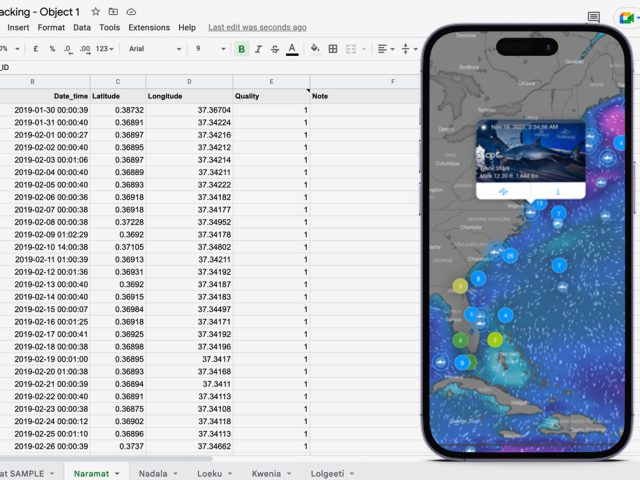The height and width of the screenshot is (480, 640).
Task: Tap shark photo in phone popup
Action: (x=531, y=151)
